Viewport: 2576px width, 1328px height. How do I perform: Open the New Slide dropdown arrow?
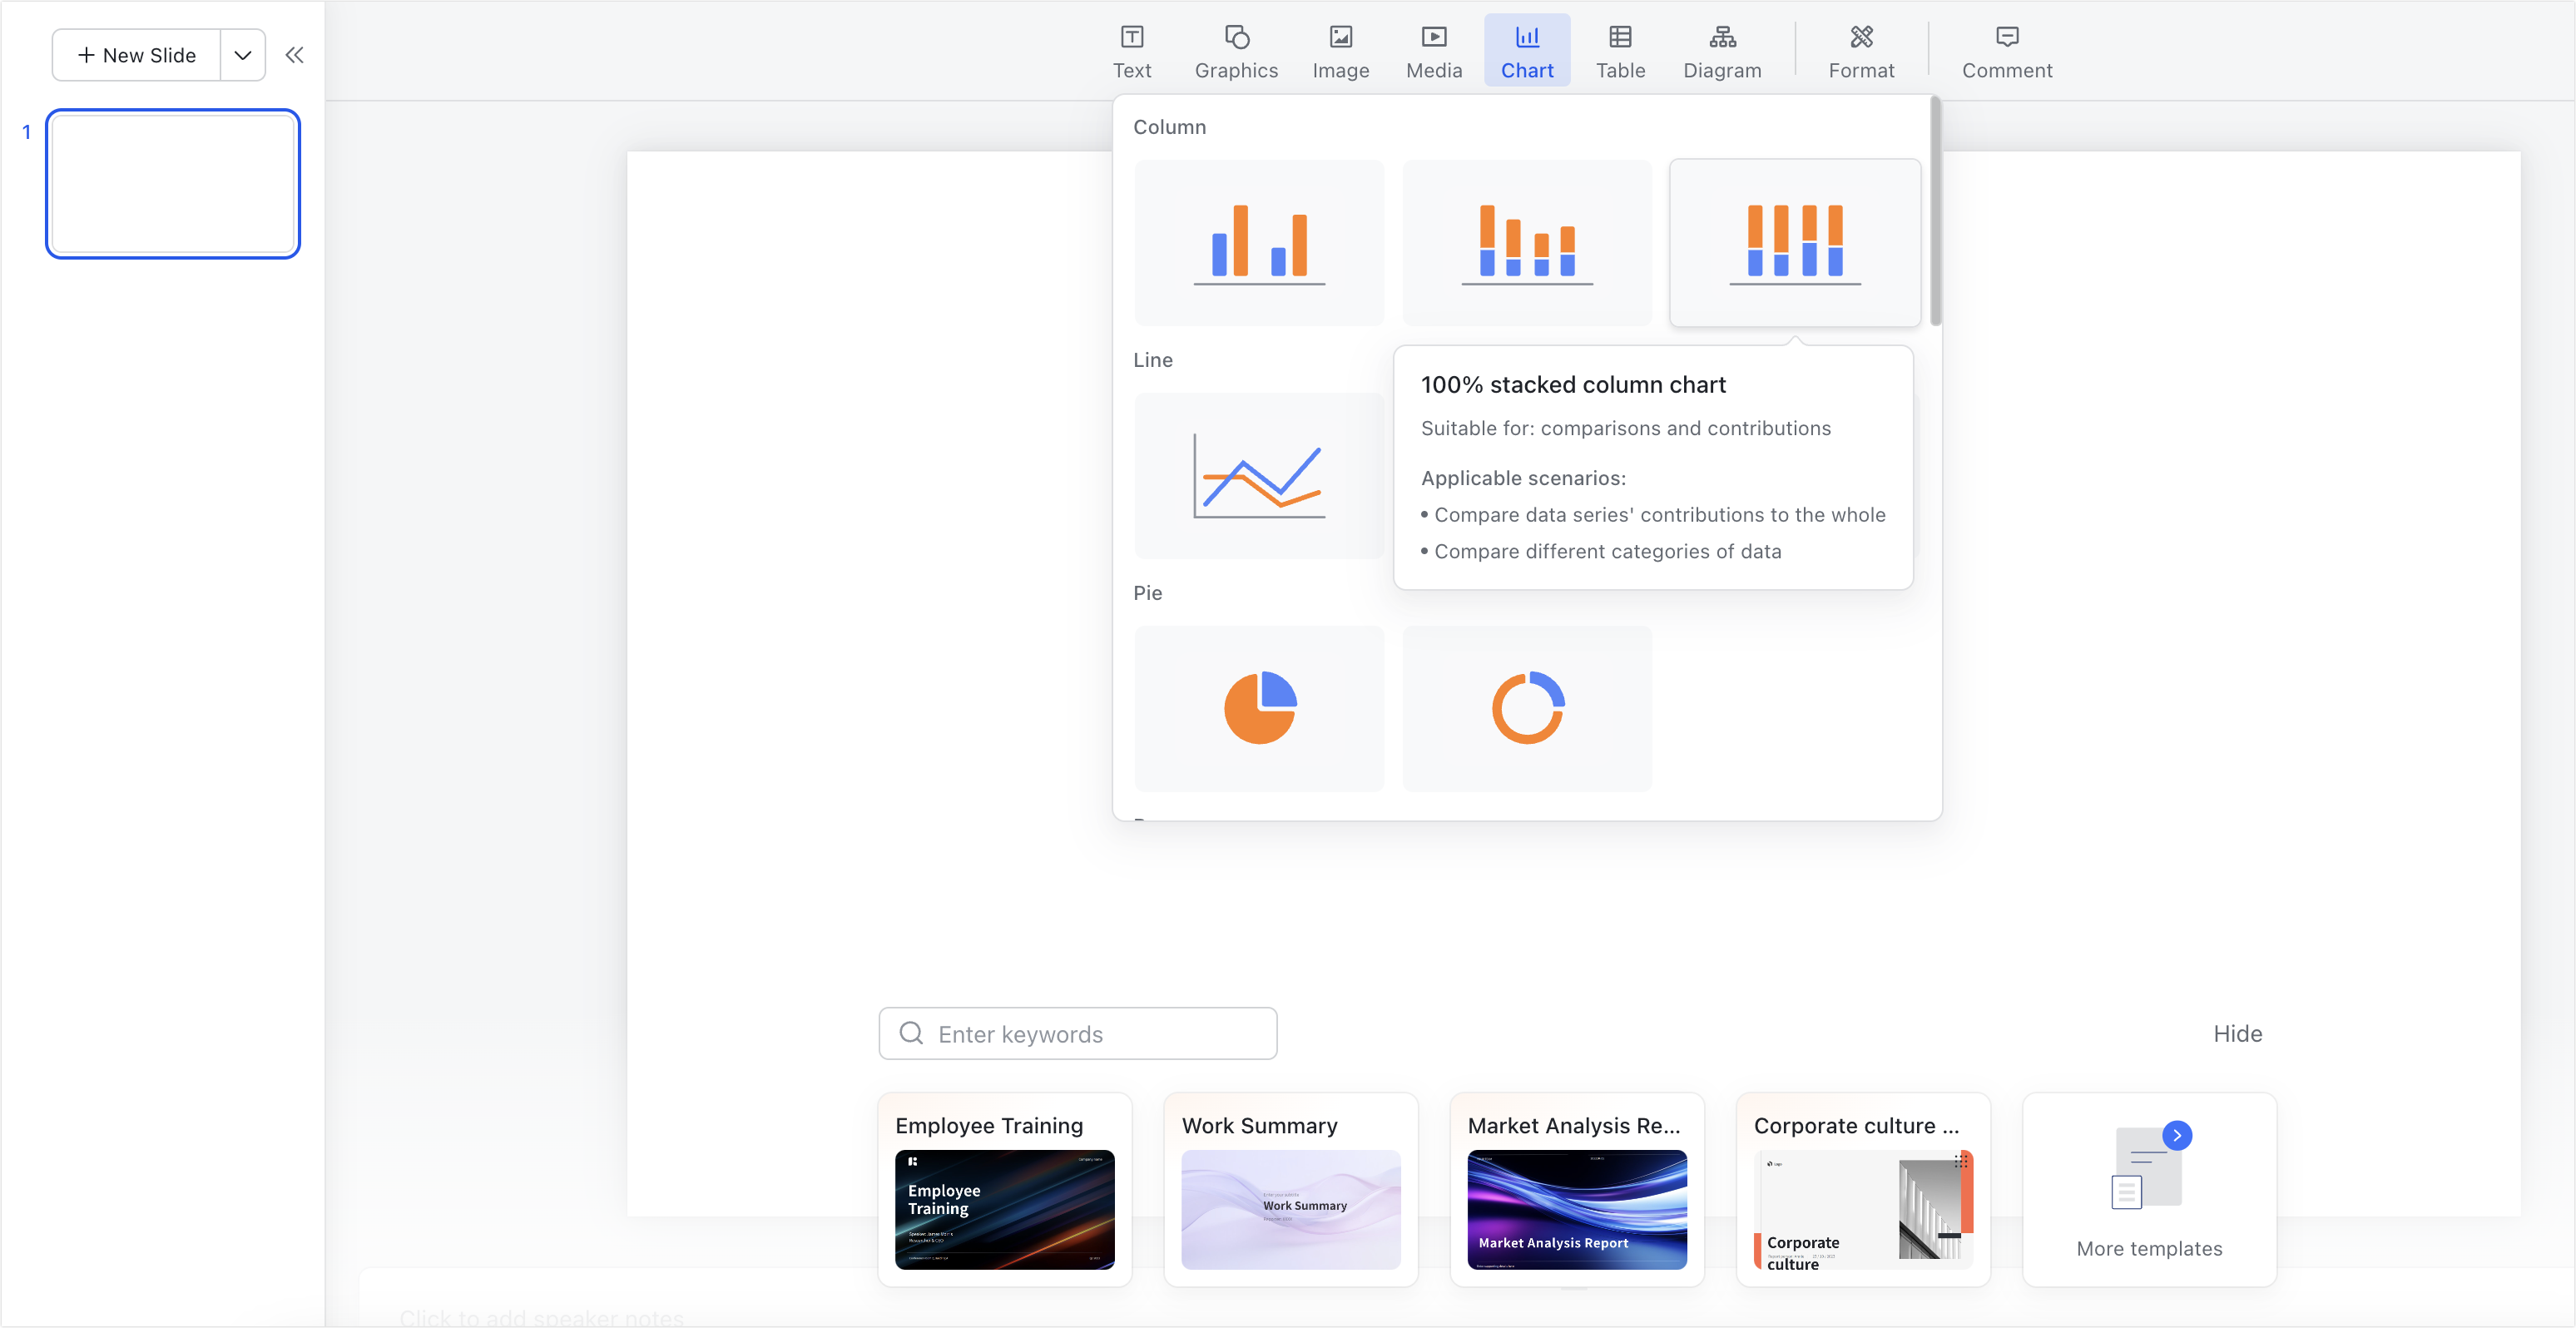point(241,55)
